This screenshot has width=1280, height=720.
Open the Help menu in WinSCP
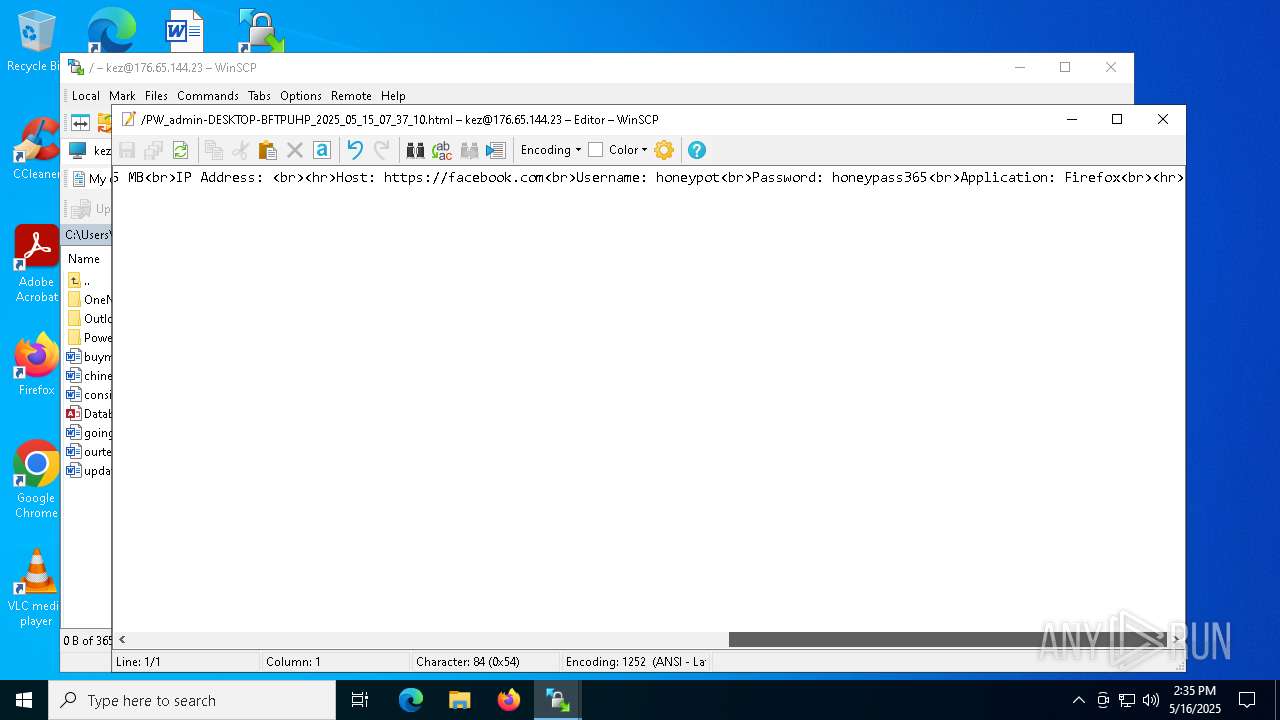coord(393,96)
